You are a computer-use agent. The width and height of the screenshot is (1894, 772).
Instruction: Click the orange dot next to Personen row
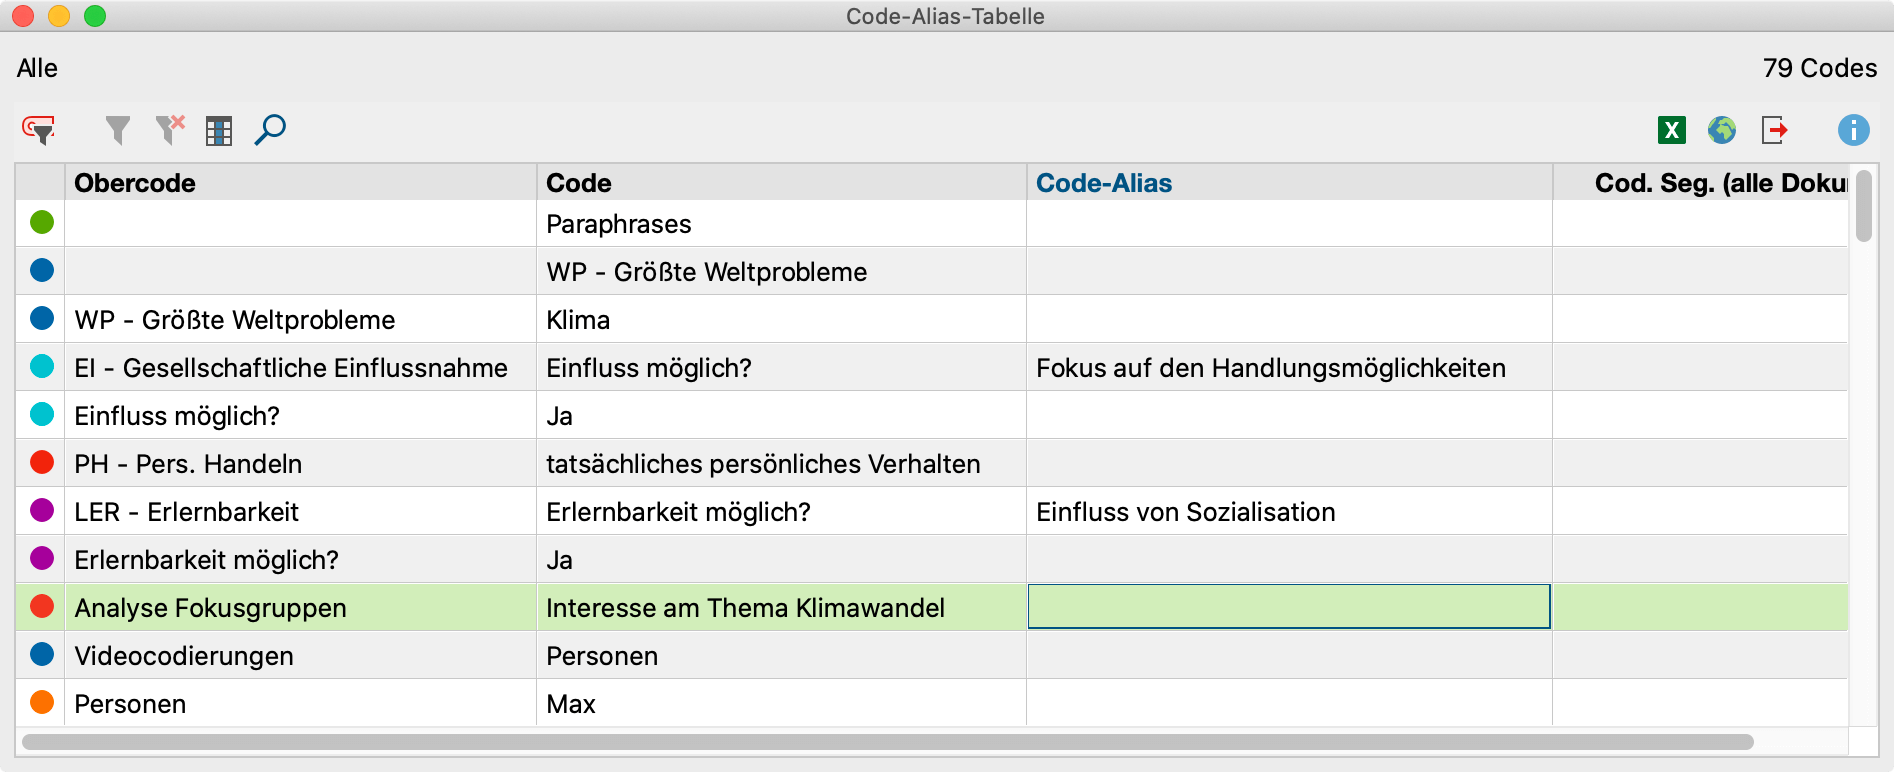click(42, 702)
